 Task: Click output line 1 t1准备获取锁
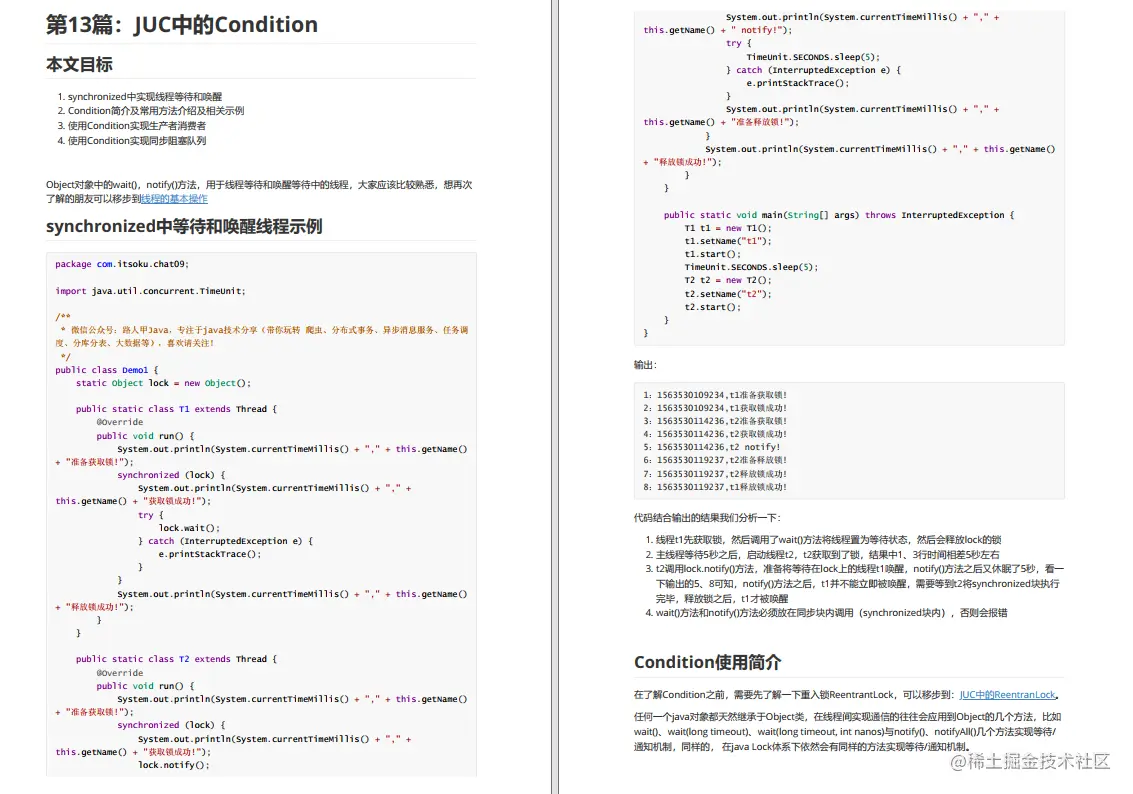pyautogui.click(x=715, y=394)
